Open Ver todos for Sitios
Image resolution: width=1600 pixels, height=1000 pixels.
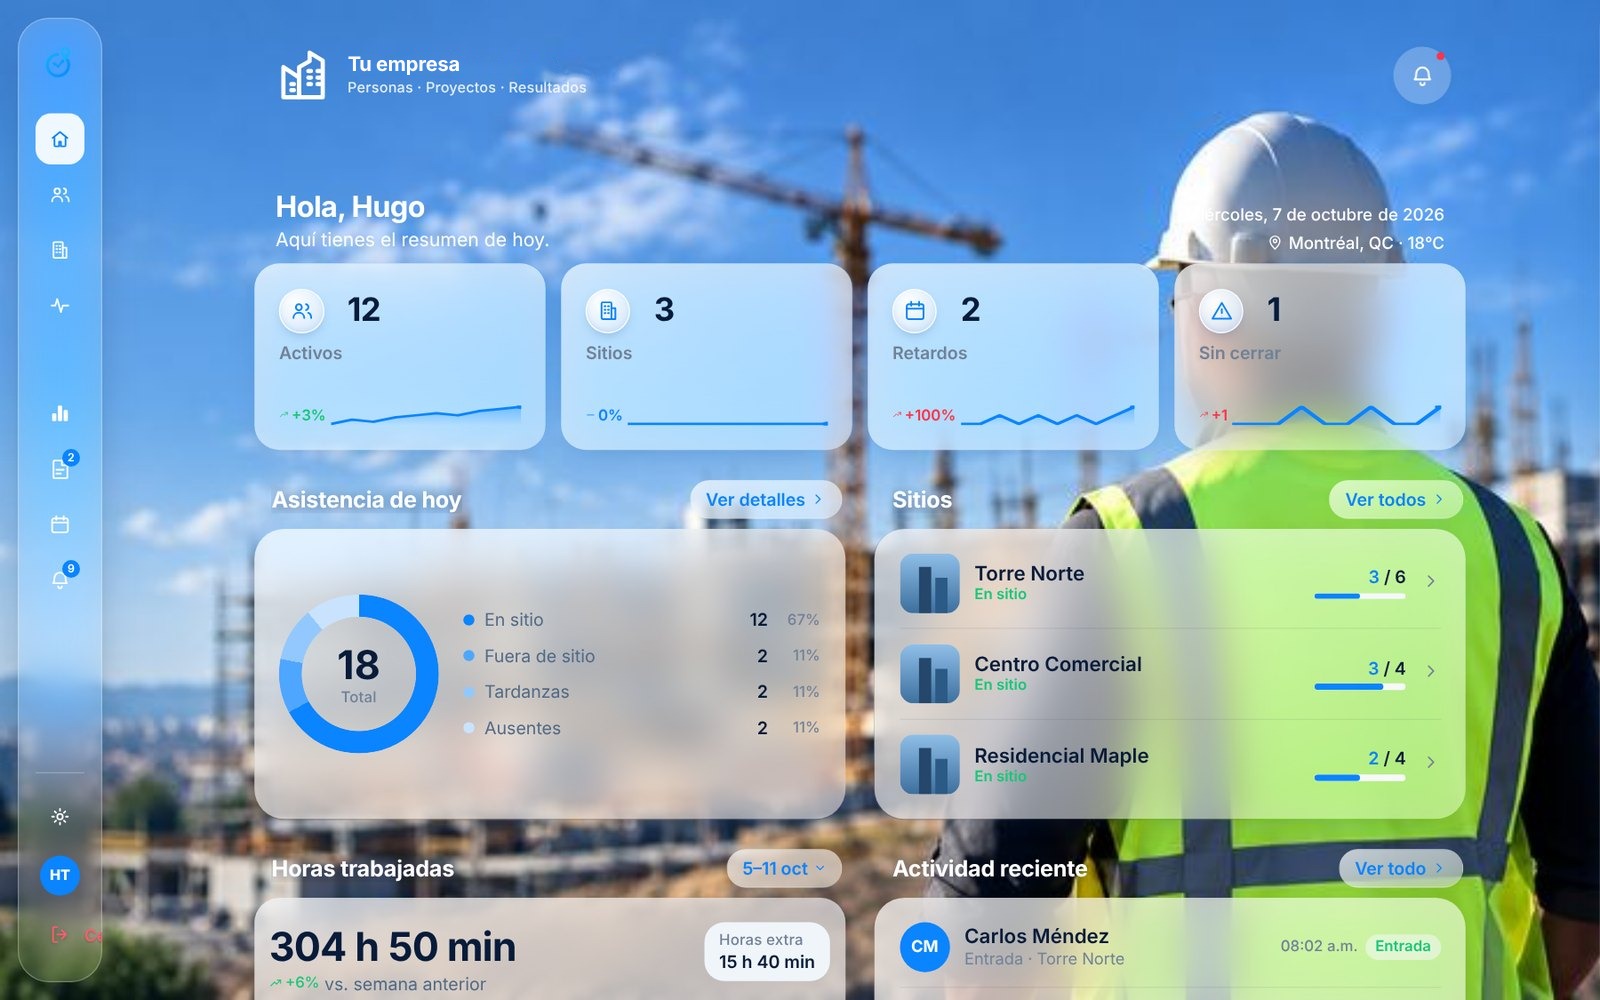[x=1395, y=499]
